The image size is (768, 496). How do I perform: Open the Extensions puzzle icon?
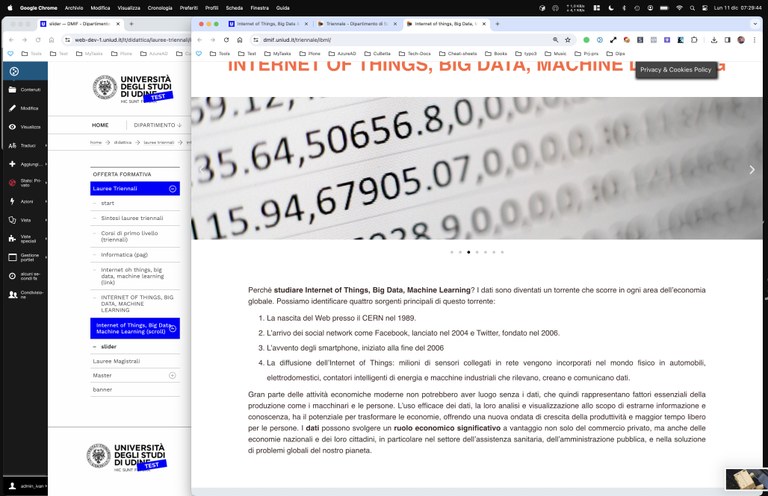(694, 40)
